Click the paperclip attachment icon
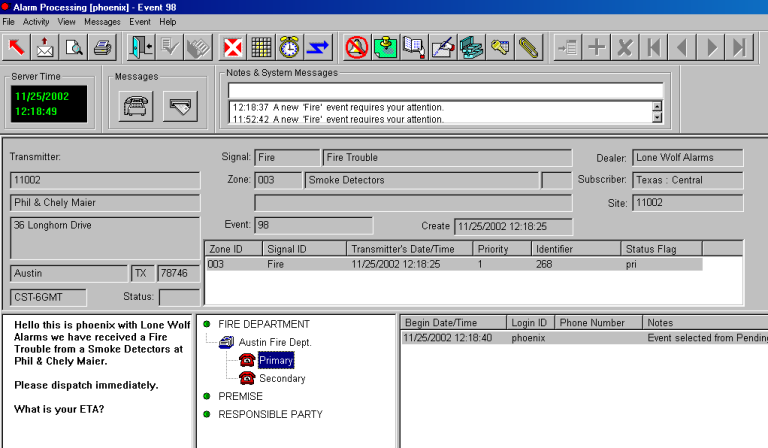 point(528,46)
